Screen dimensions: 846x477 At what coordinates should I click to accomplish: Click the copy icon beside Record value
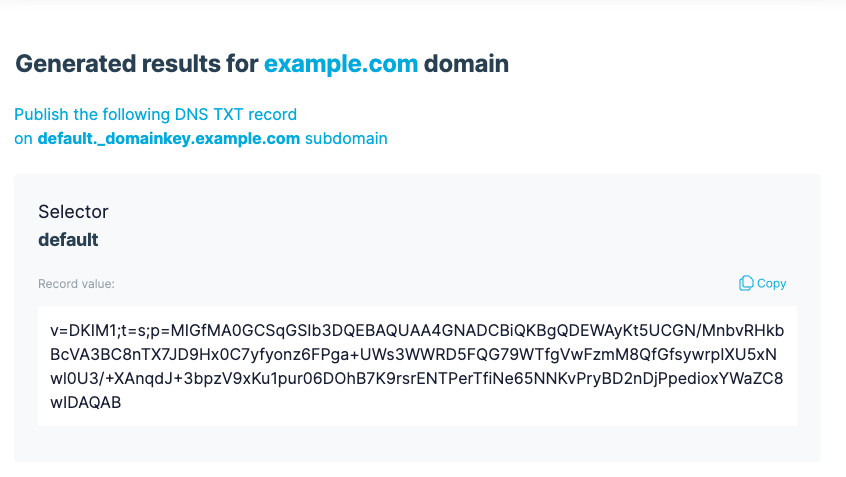pyautogui.click(x=746, y=284)
